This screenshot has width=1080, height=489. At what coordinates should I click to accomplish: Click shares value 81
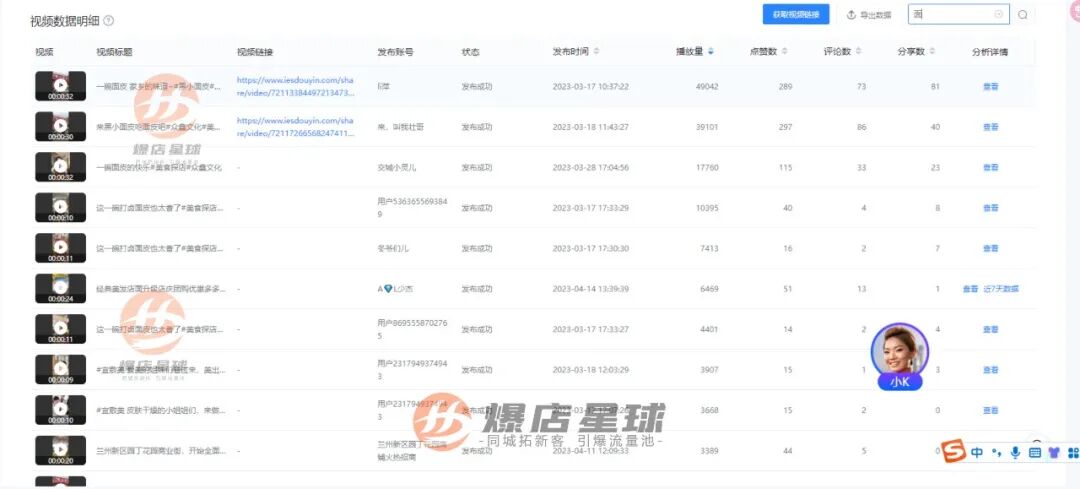[935, 87]
